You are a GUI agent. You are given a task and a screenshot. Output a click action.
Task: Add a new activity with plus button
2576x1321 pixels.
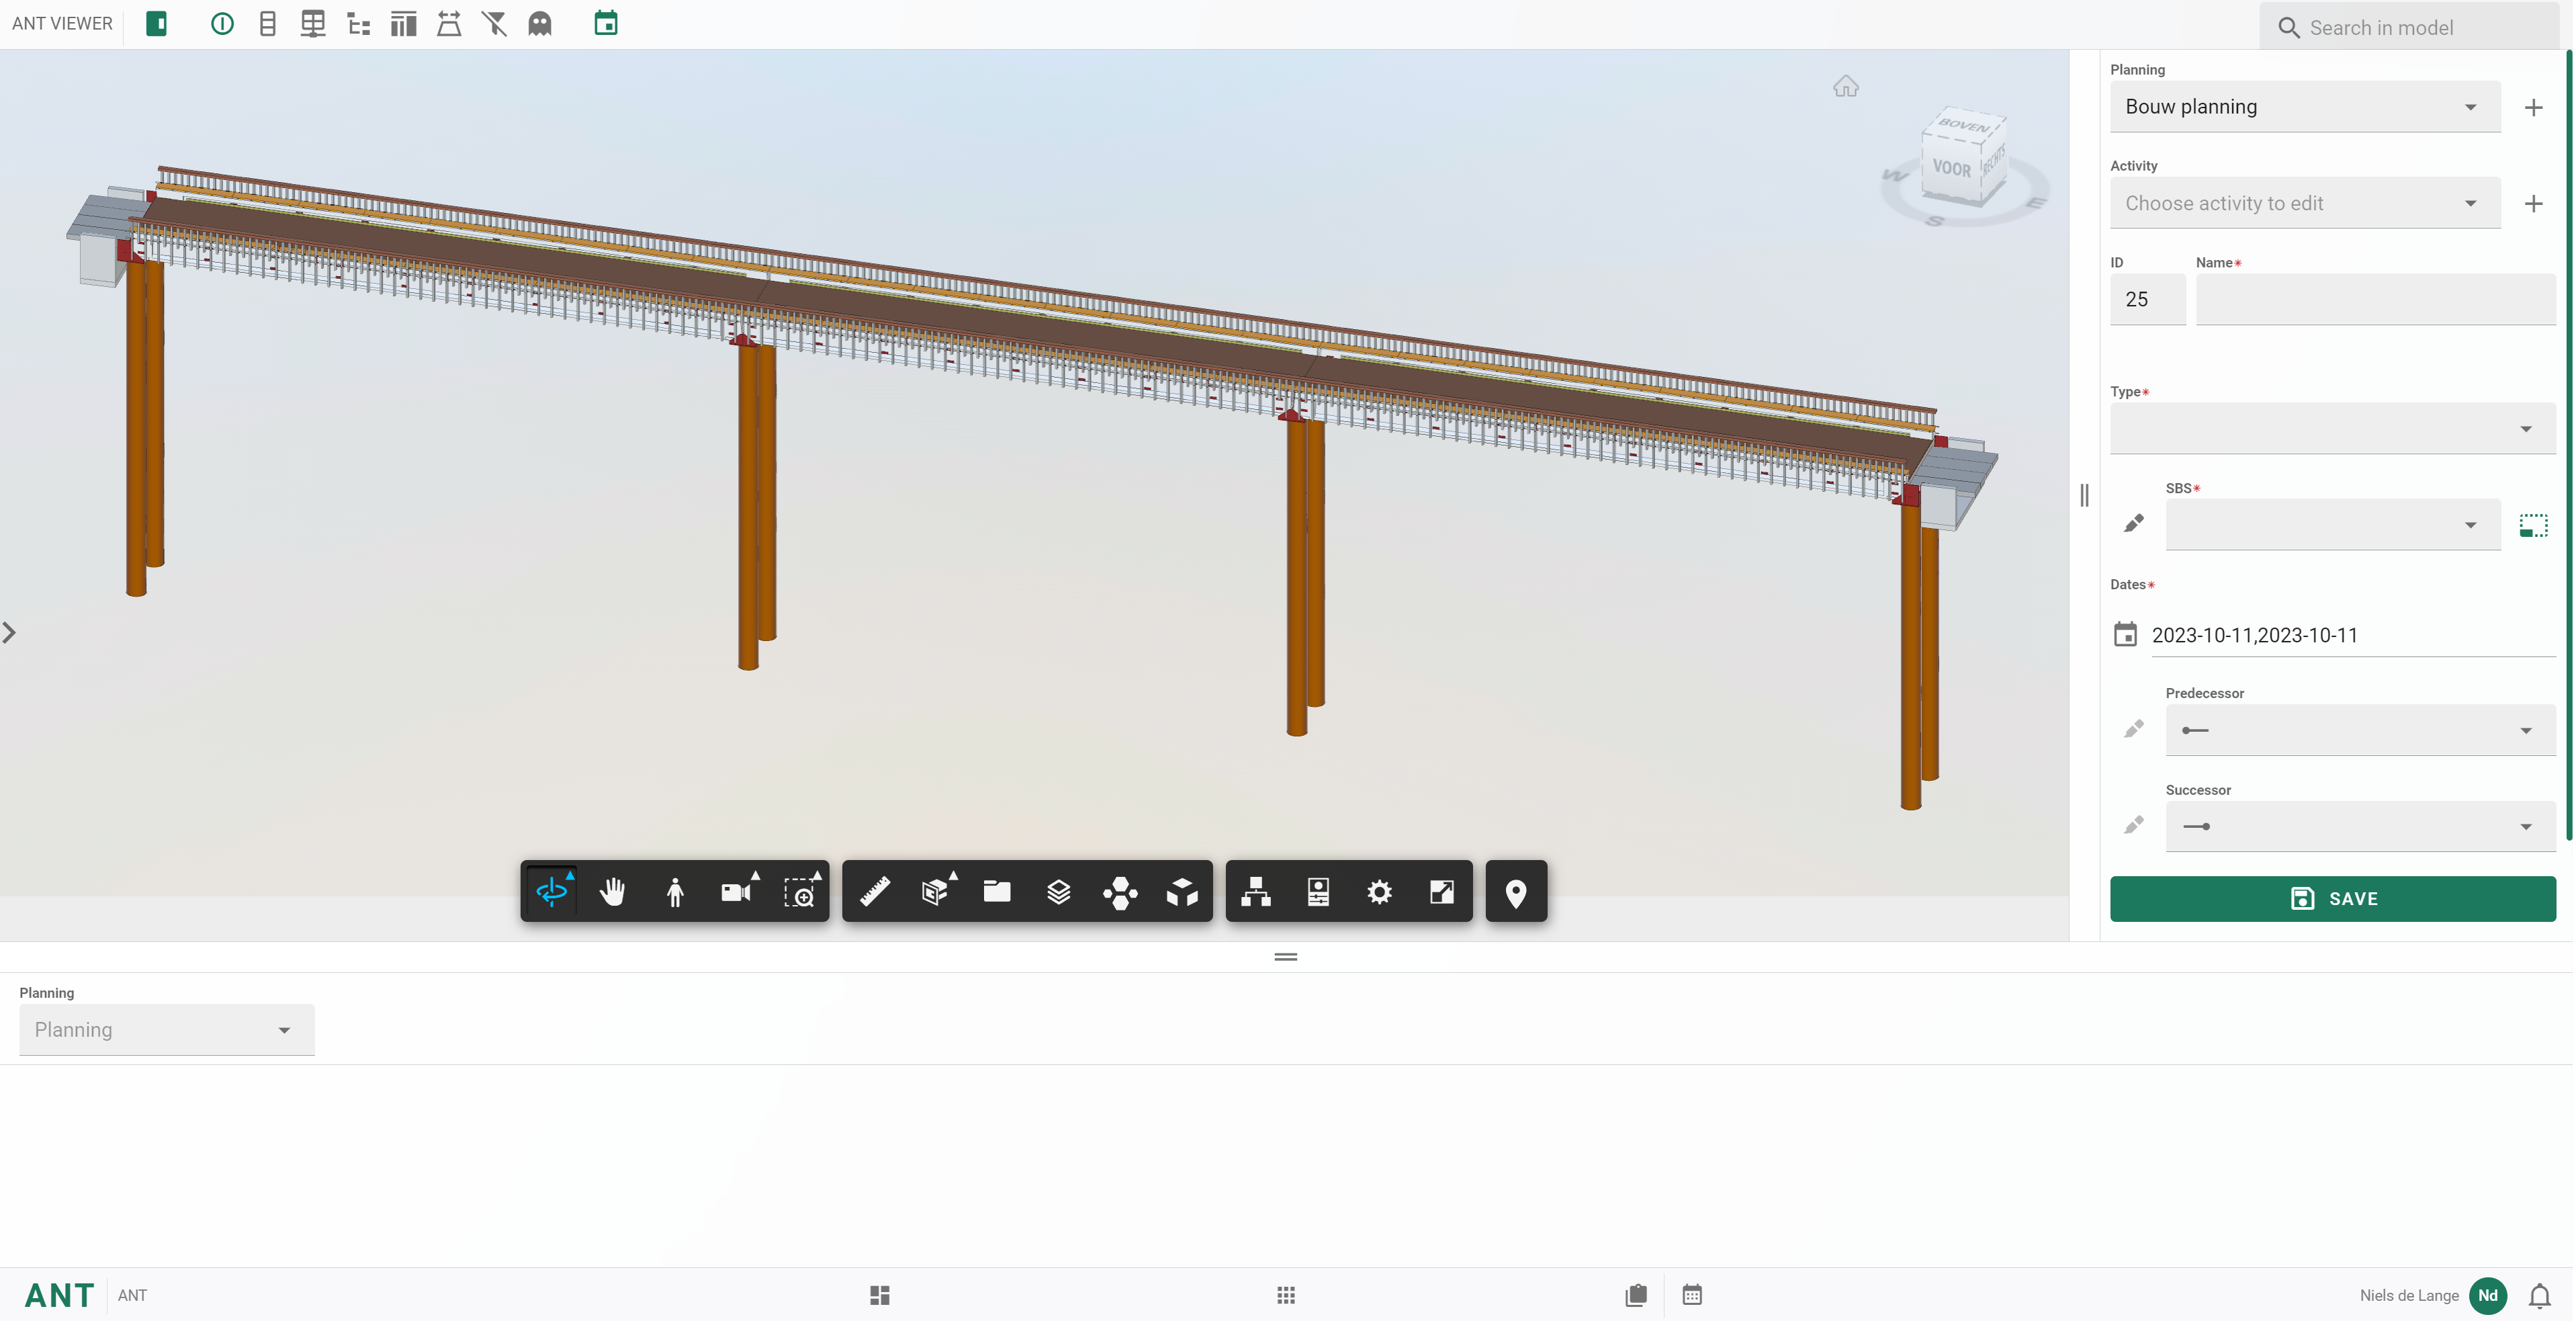pos(2533,204)
